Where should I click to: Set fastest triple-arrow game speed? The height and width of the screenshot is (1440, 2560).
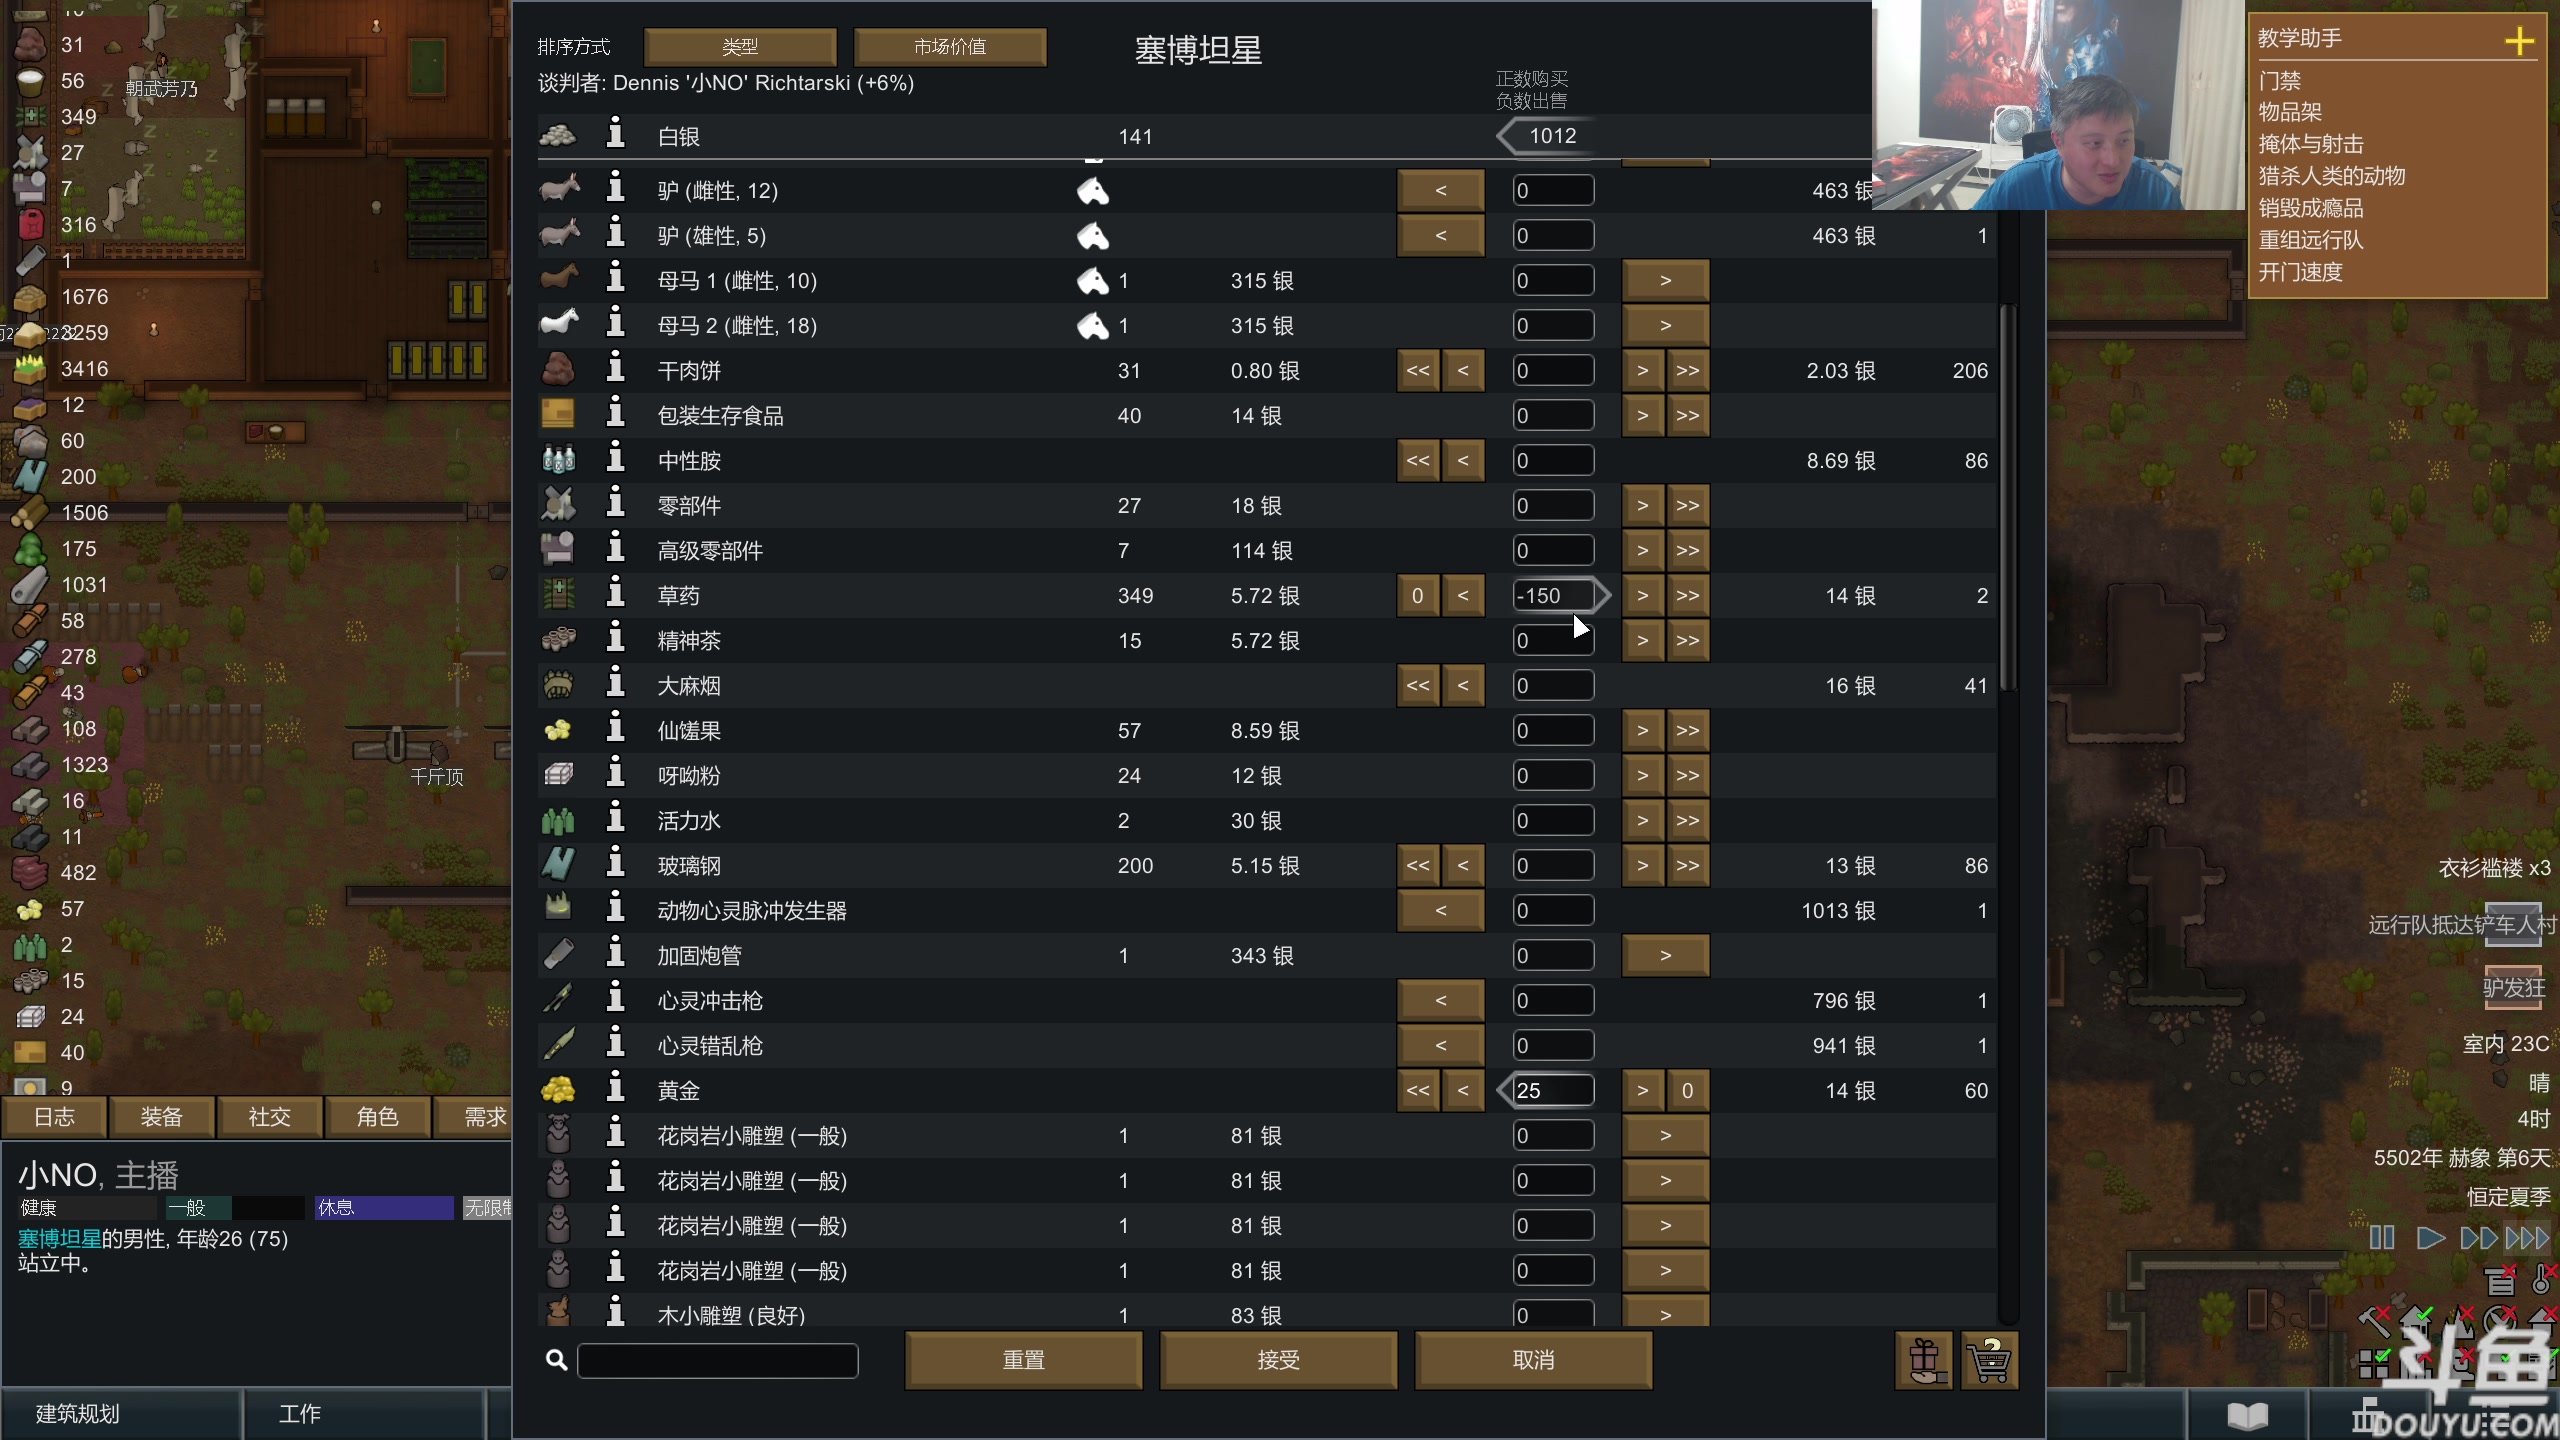[2527, 1238]
